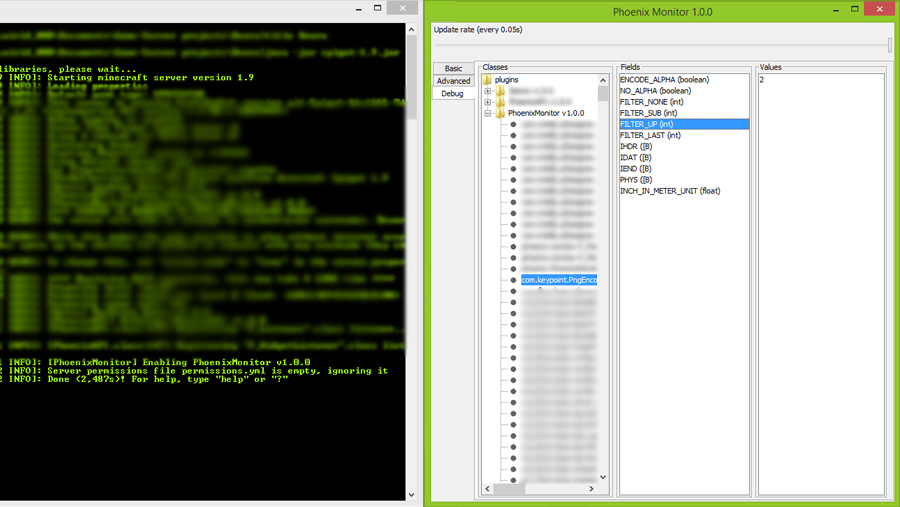Click the console window scroll down arrow
900x507 pixels.
412,495
